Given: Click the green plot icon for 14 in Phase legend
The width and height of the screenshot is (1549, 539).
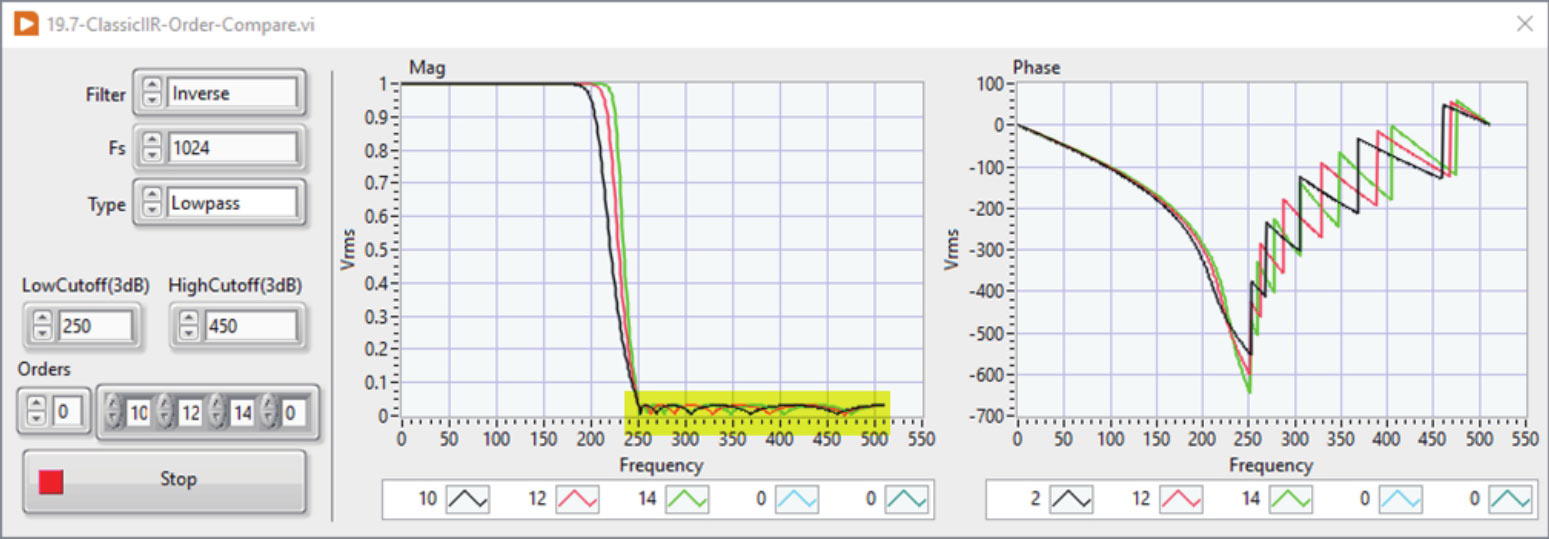Looking at the screenshot, I should click(1291, 499).
